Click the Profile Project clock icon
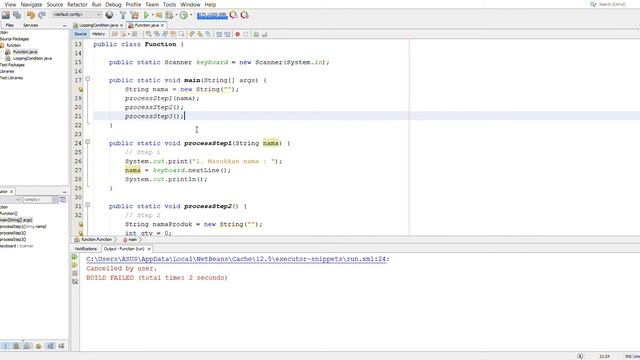The height and width of the screenshot is (360, 640). pyautogui.click(x=184, y=15)
